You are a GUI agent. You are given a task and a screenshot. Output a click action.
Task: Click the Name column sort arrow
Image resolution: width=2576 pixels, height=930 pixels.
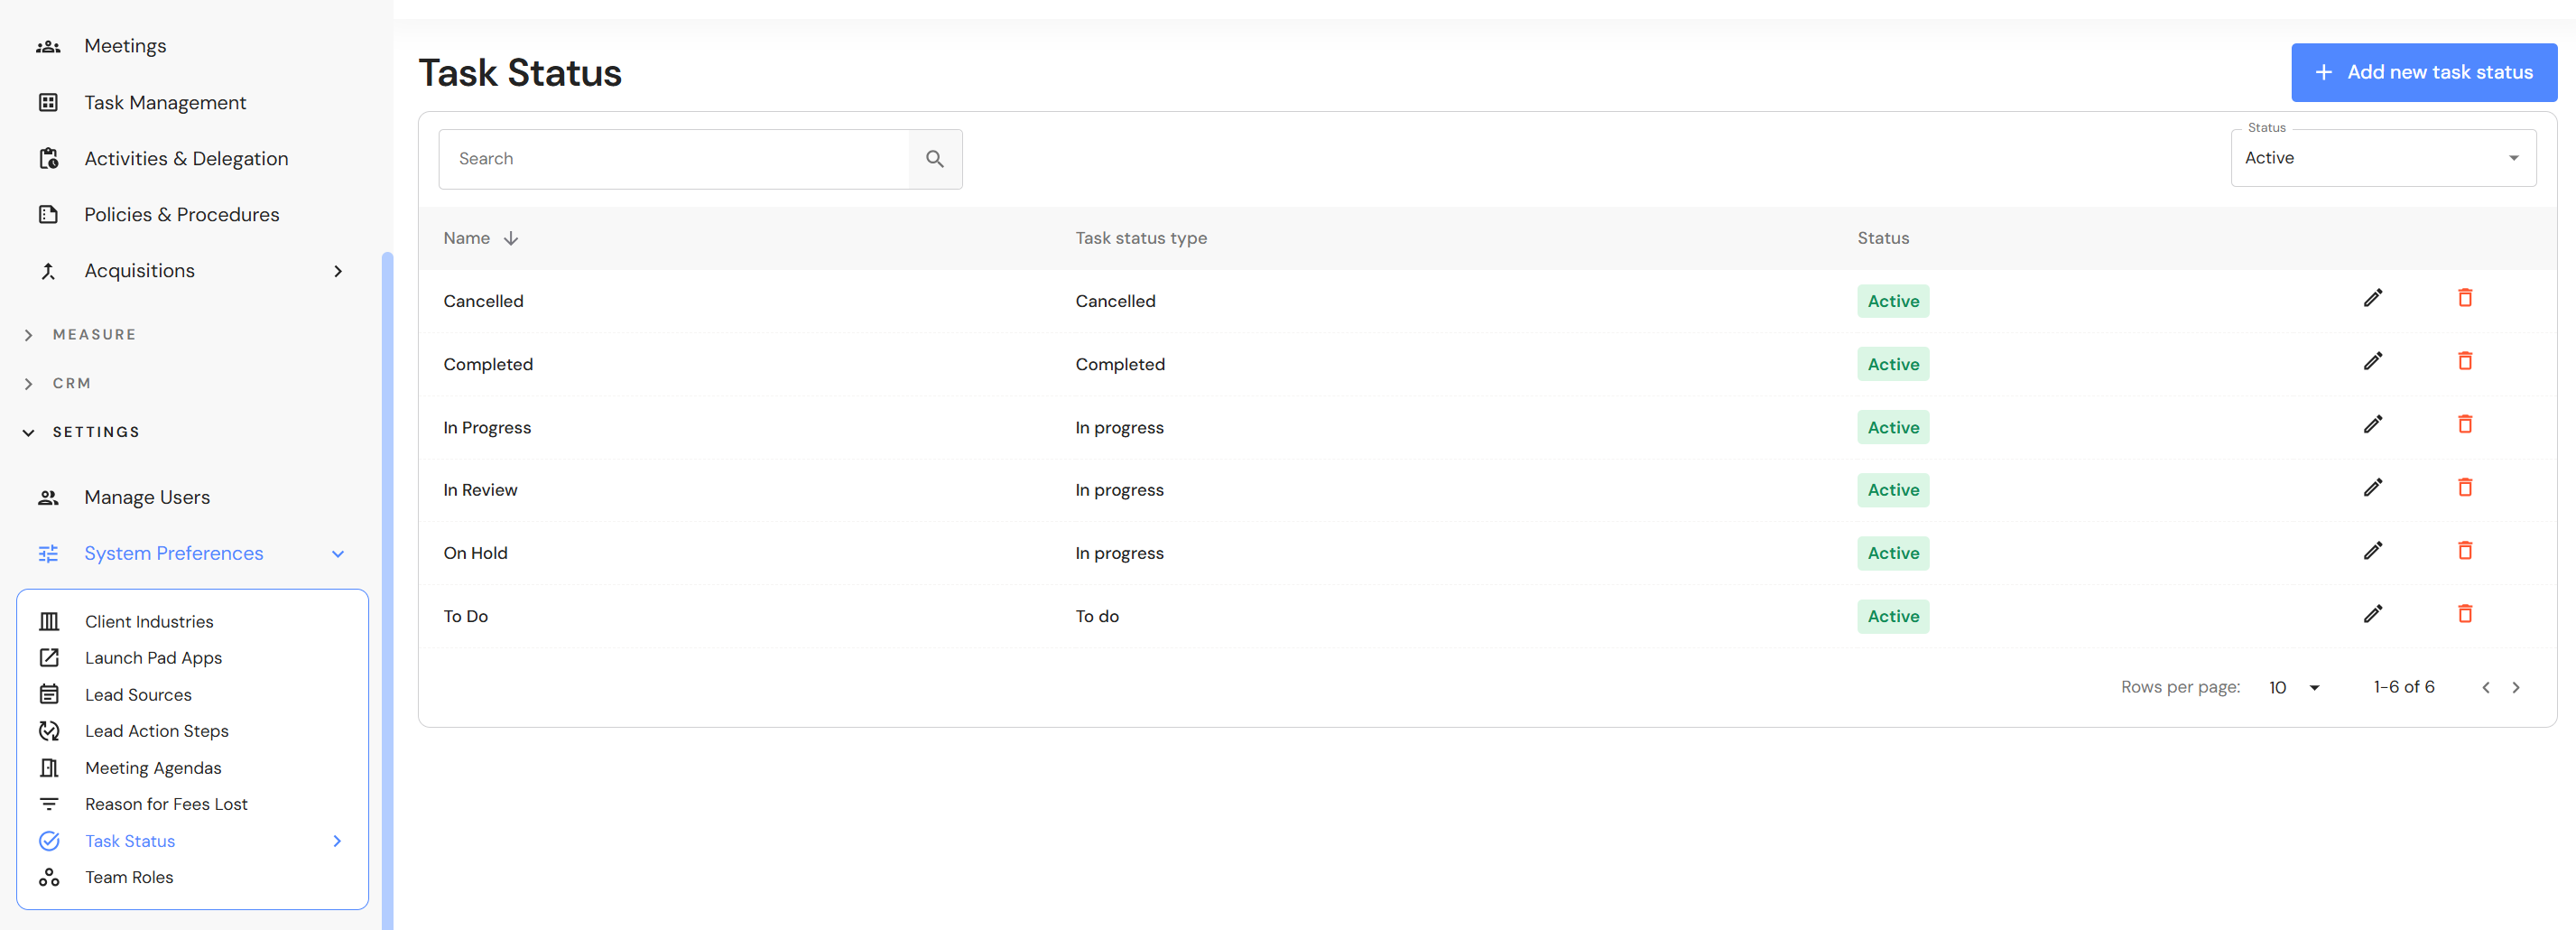(511, 238)
